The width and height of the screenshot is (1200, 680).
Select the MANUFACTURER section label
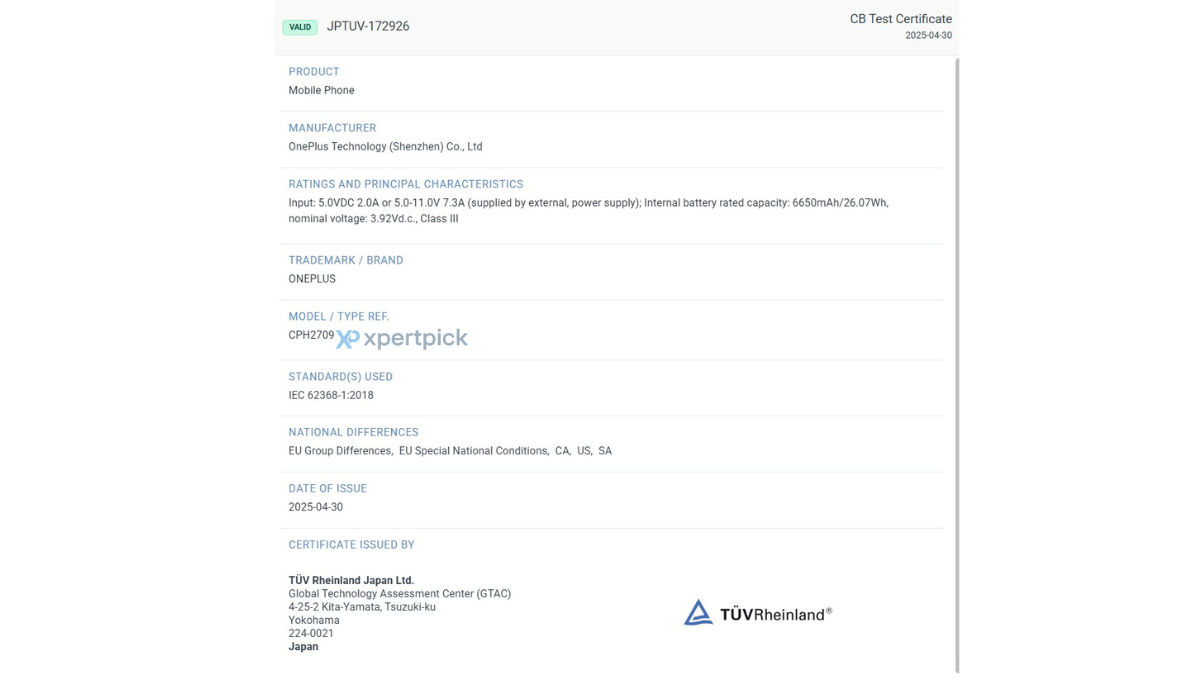click(332, 128)
